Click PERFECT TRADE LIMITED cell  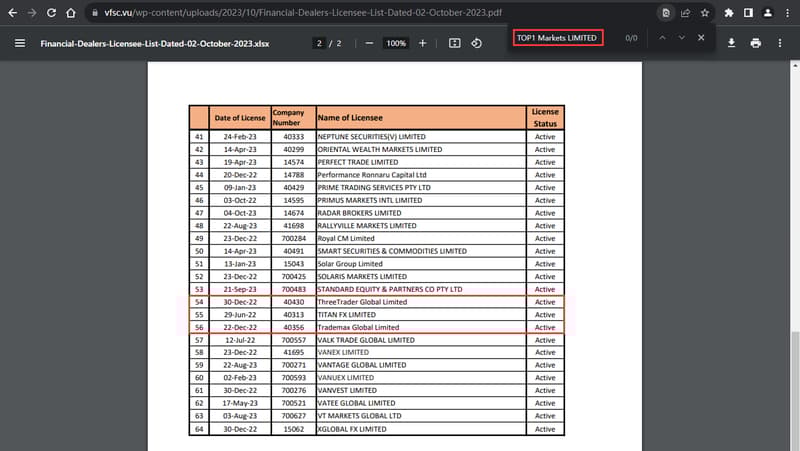421,162
